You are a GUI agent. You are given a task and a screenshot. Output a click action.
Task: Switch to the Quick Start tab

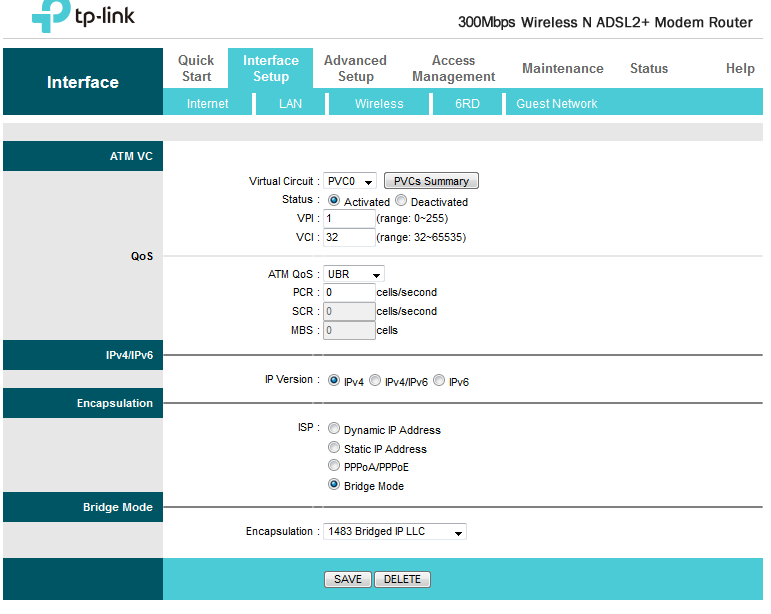coord(196,68)
